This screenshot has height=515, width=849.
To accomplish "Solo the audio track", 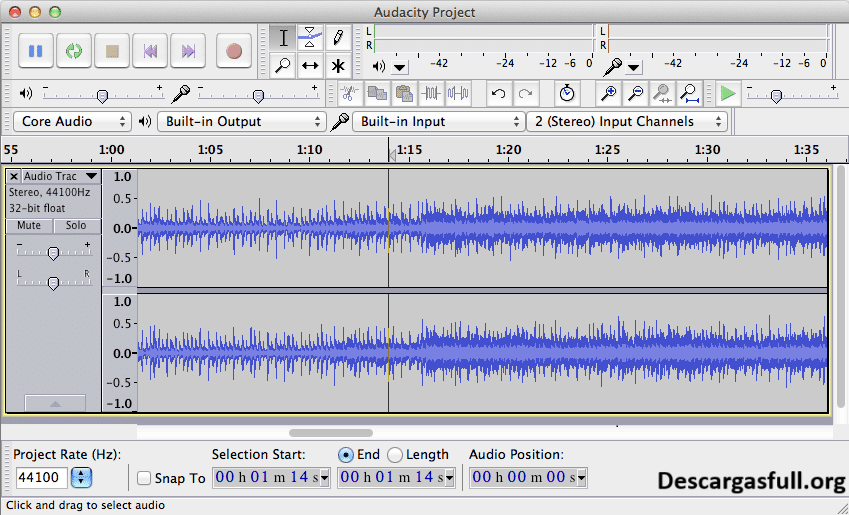I will (76, 226).
